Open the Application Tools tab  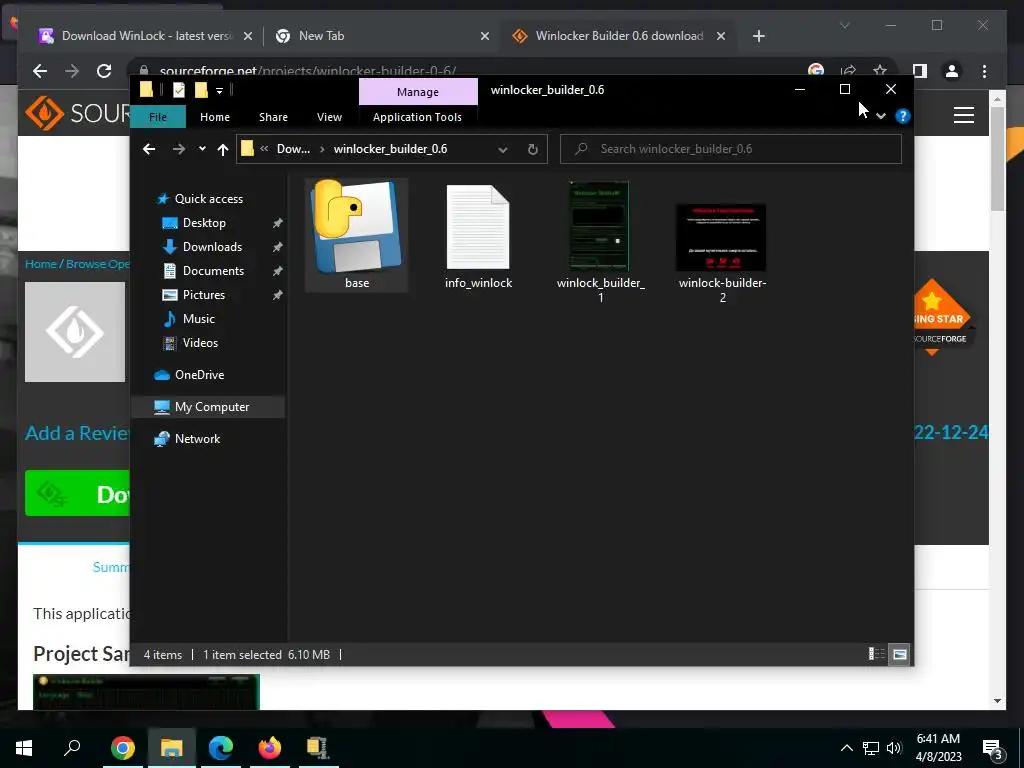[x=417, y=117]
